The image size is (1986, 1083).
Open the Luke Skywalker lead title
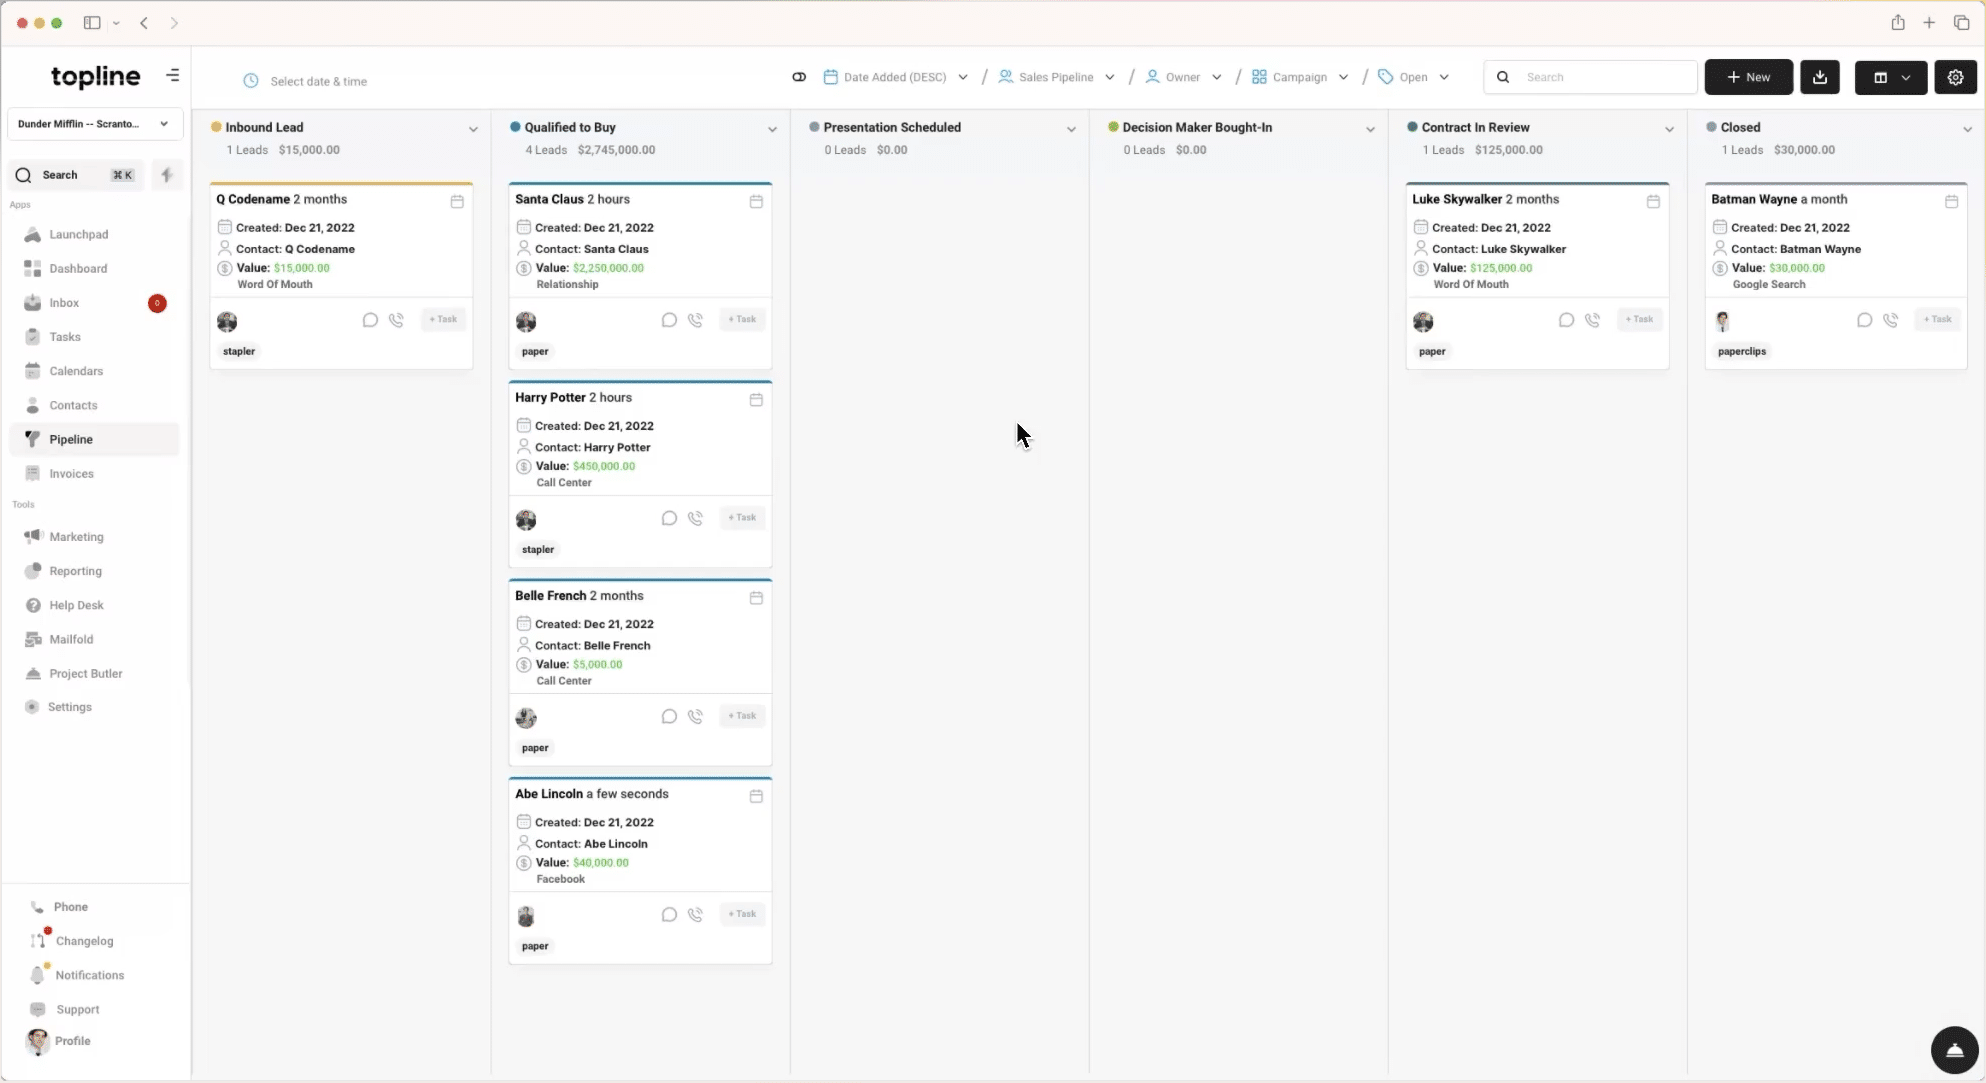pyautogui.click(x=1457, y=199)
